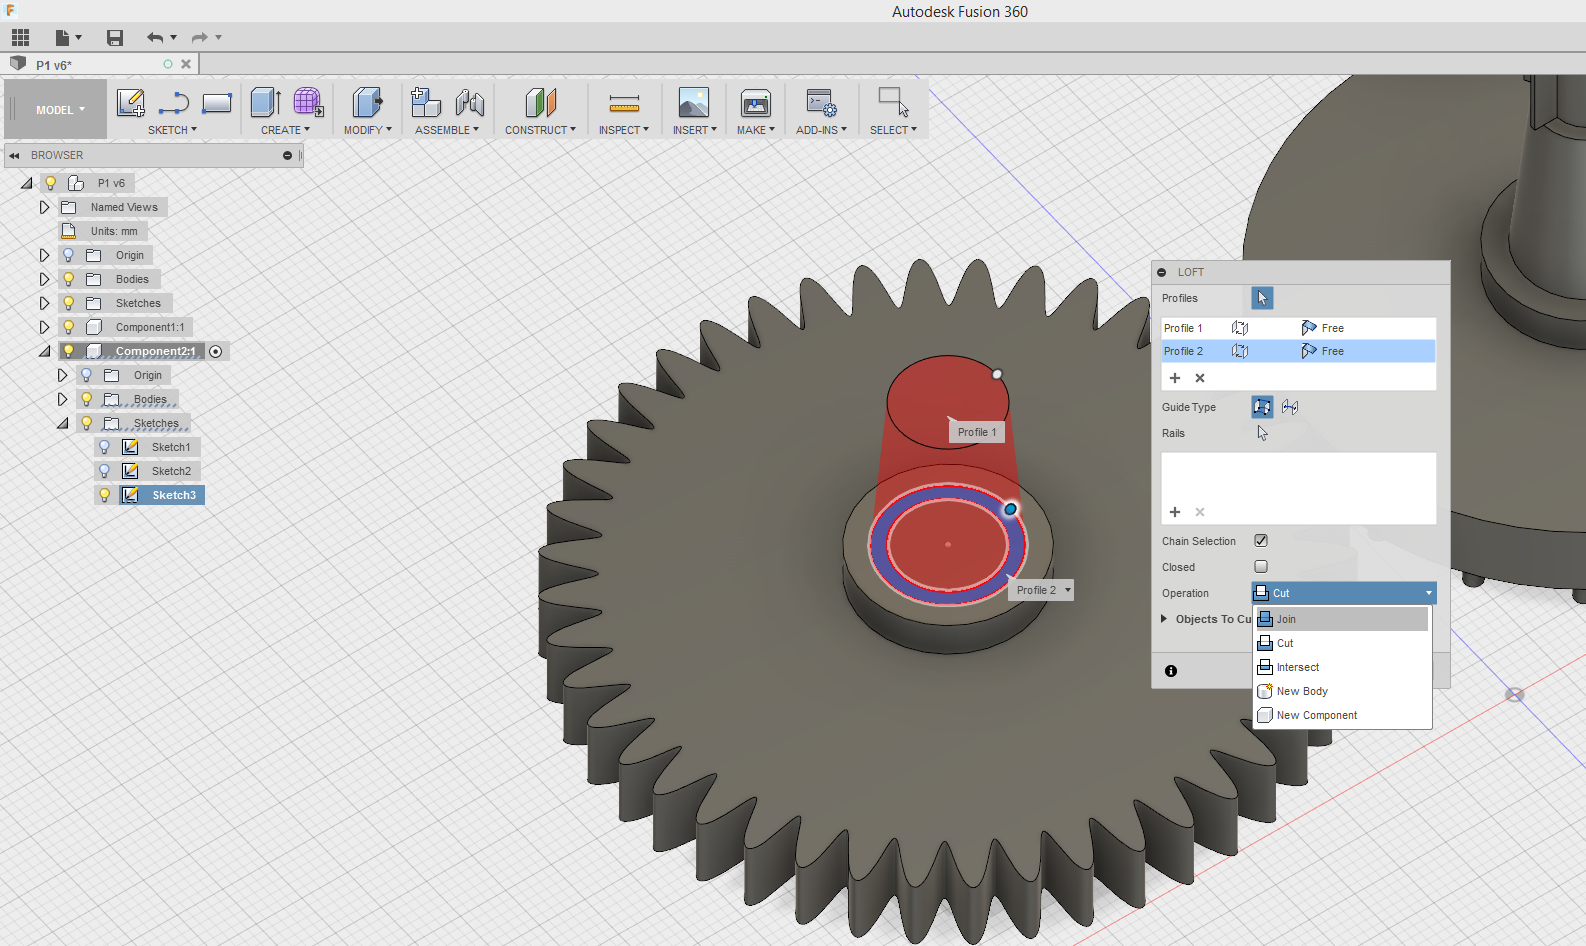The width and height of the screenshot is (1586, 946).
Task: Expand the top-level Origin folder
Action: [x=44, y=255]
